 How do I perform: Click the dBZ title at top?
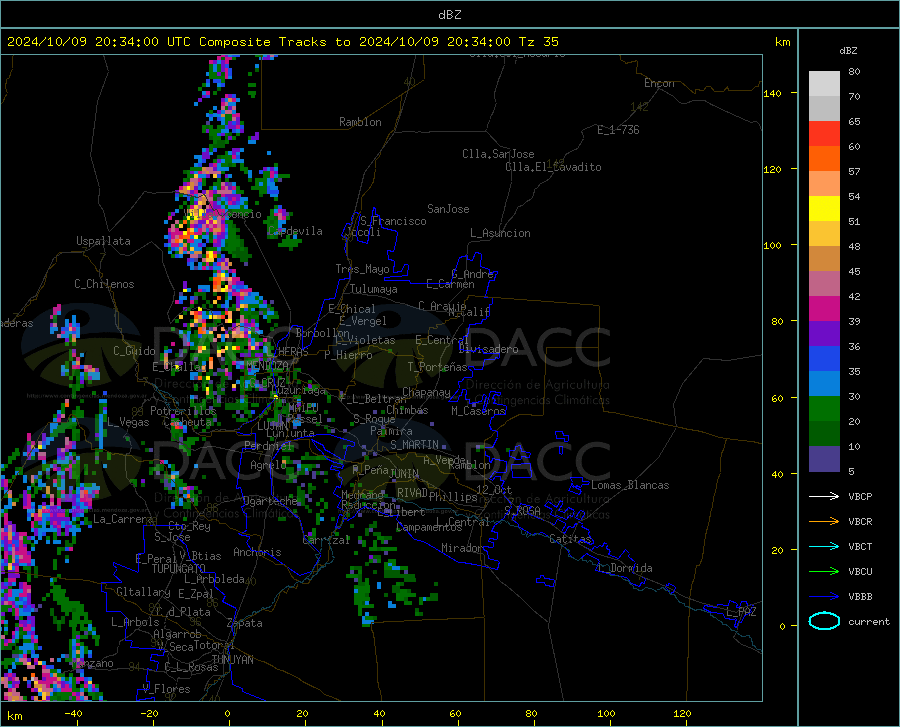pos(449,15)
